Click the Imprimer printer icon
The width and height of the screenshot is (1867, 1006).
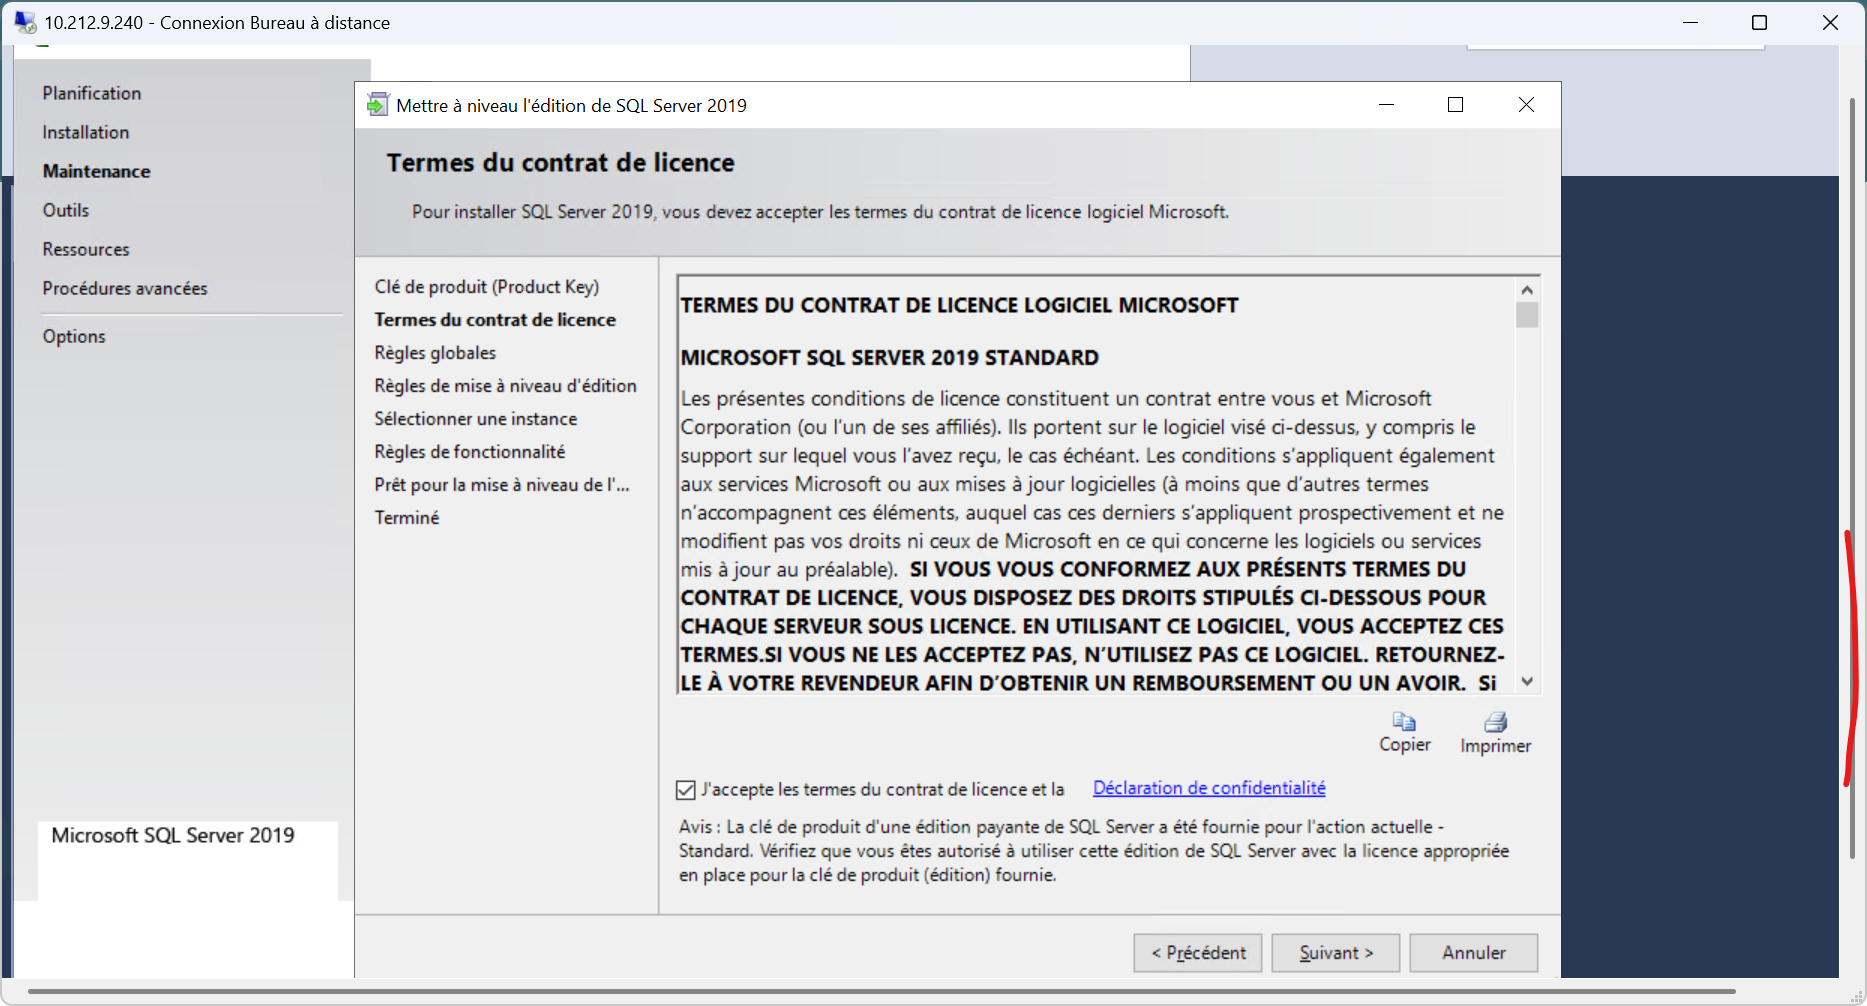tap(1495, 722)
